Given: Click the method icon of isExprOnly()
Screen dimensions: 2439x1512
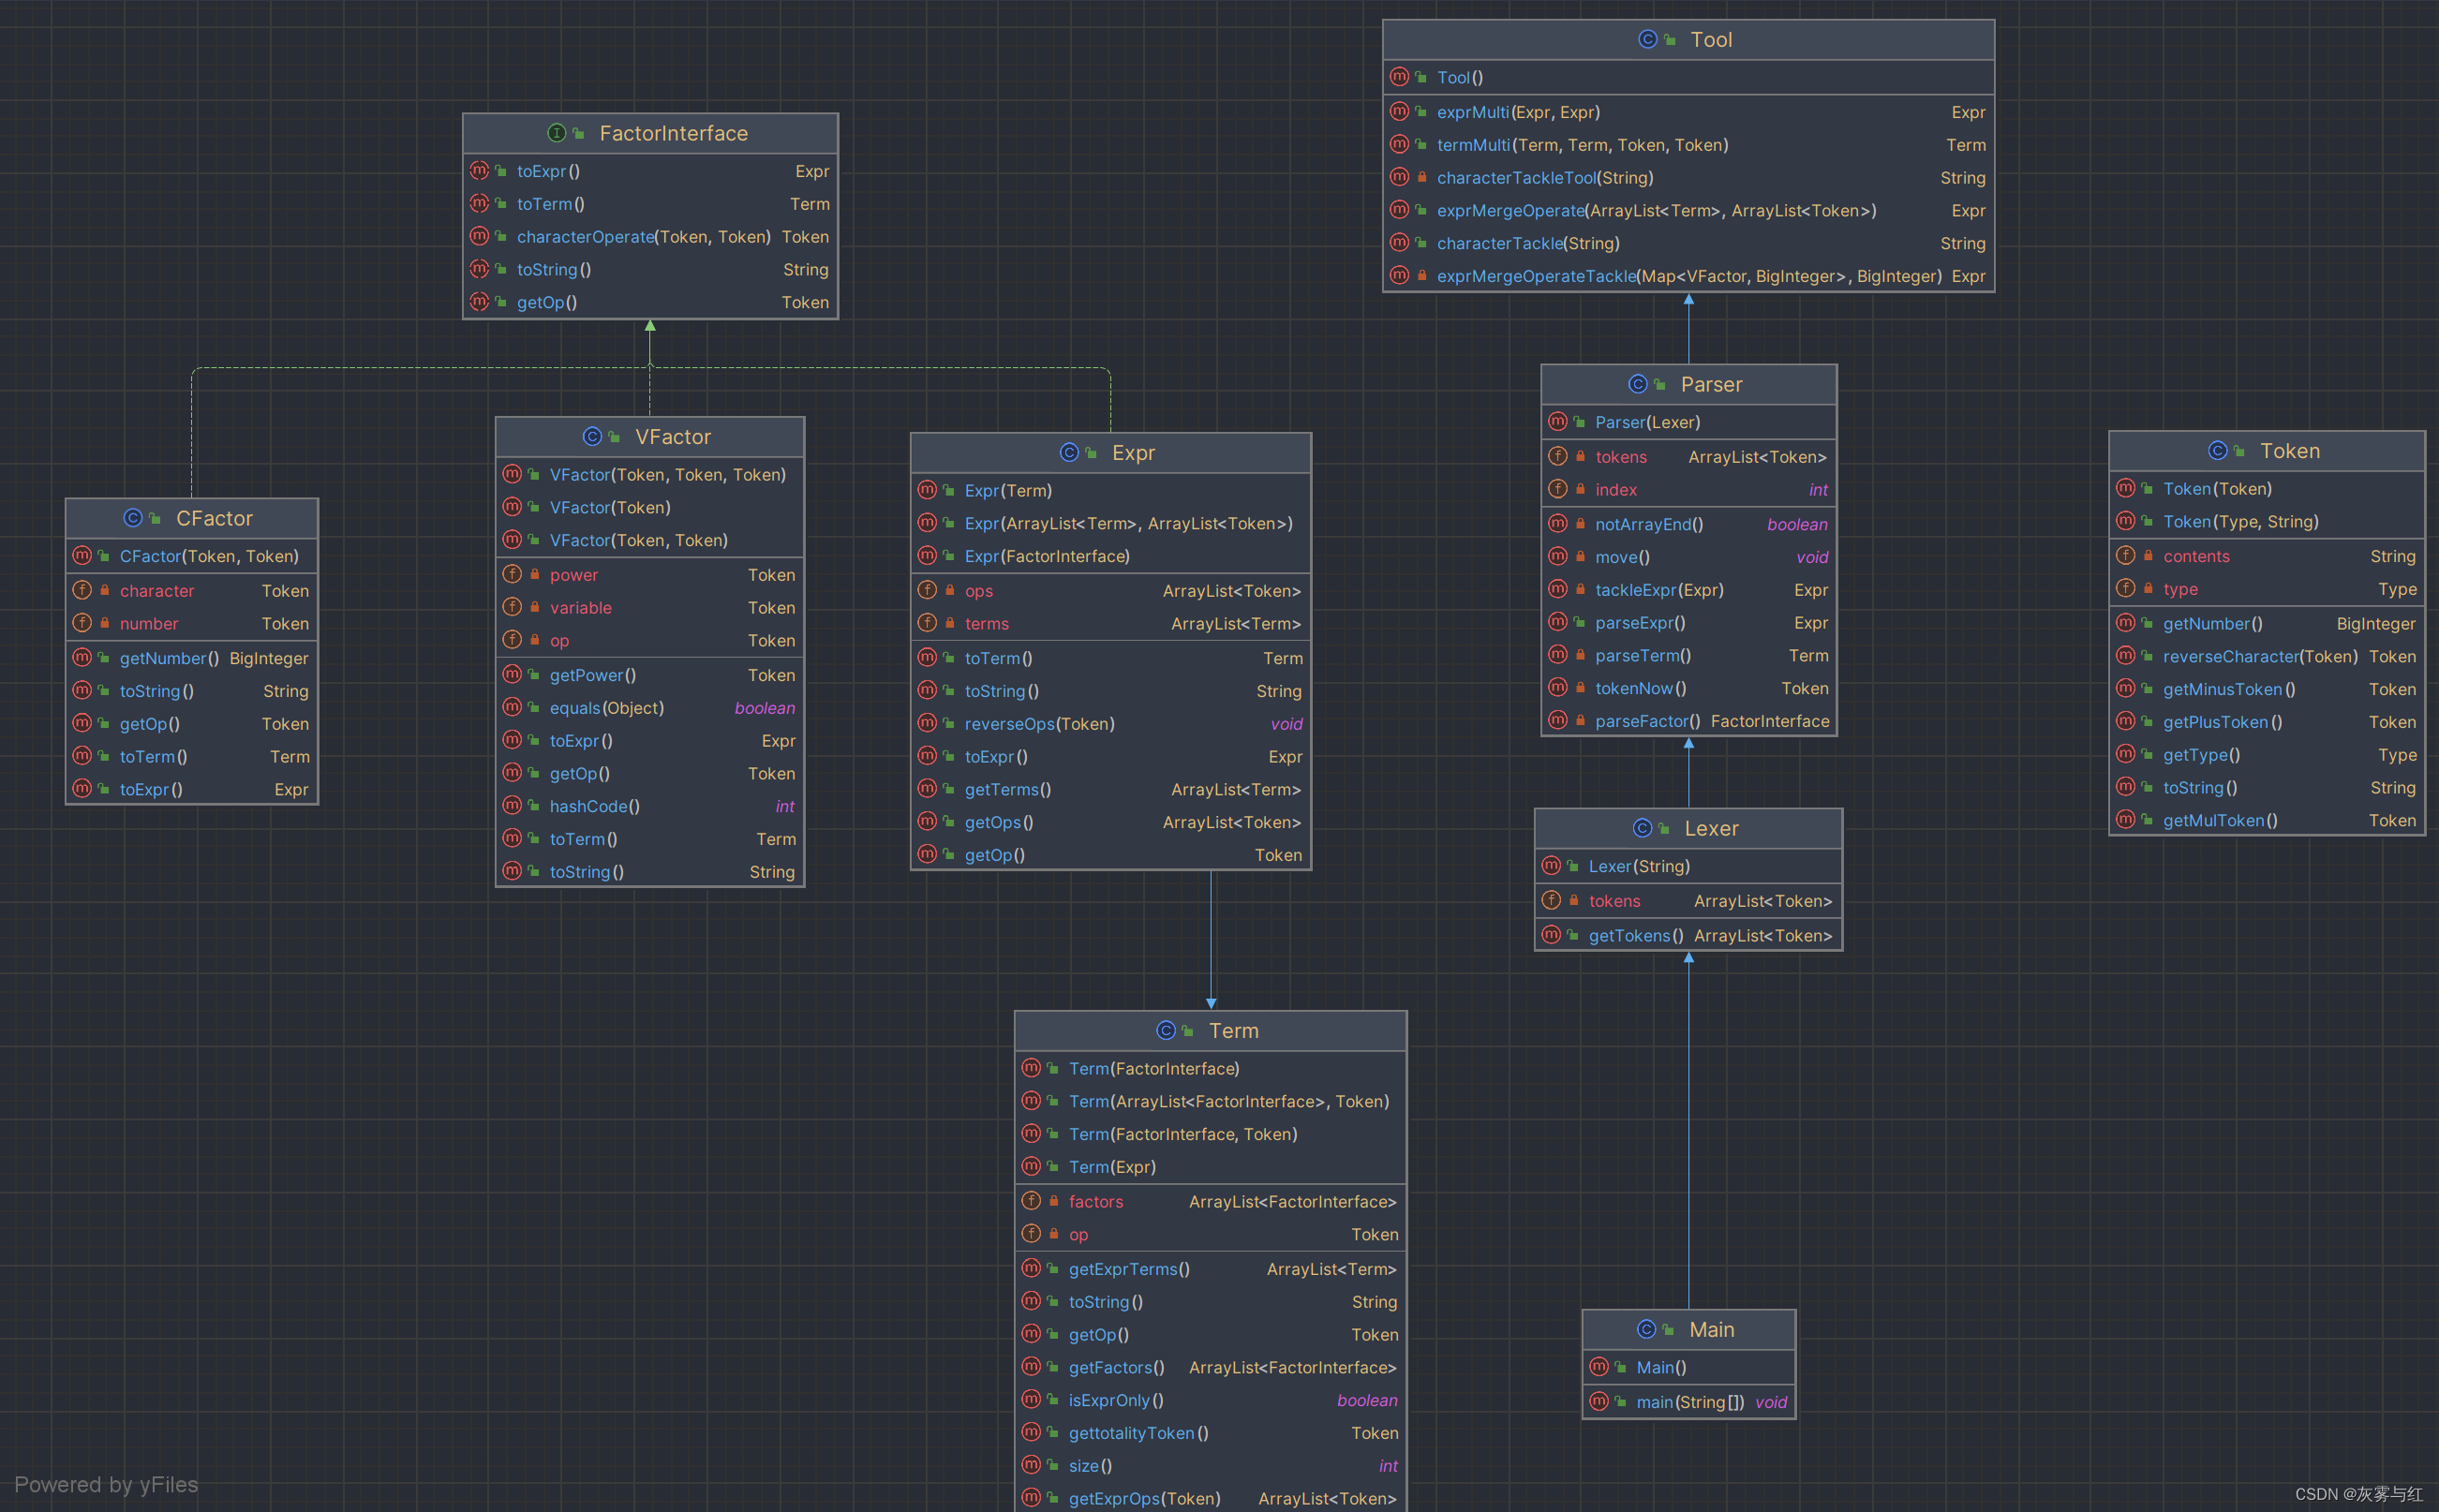Looking at the screenshot, I should click(1031, 1399).
